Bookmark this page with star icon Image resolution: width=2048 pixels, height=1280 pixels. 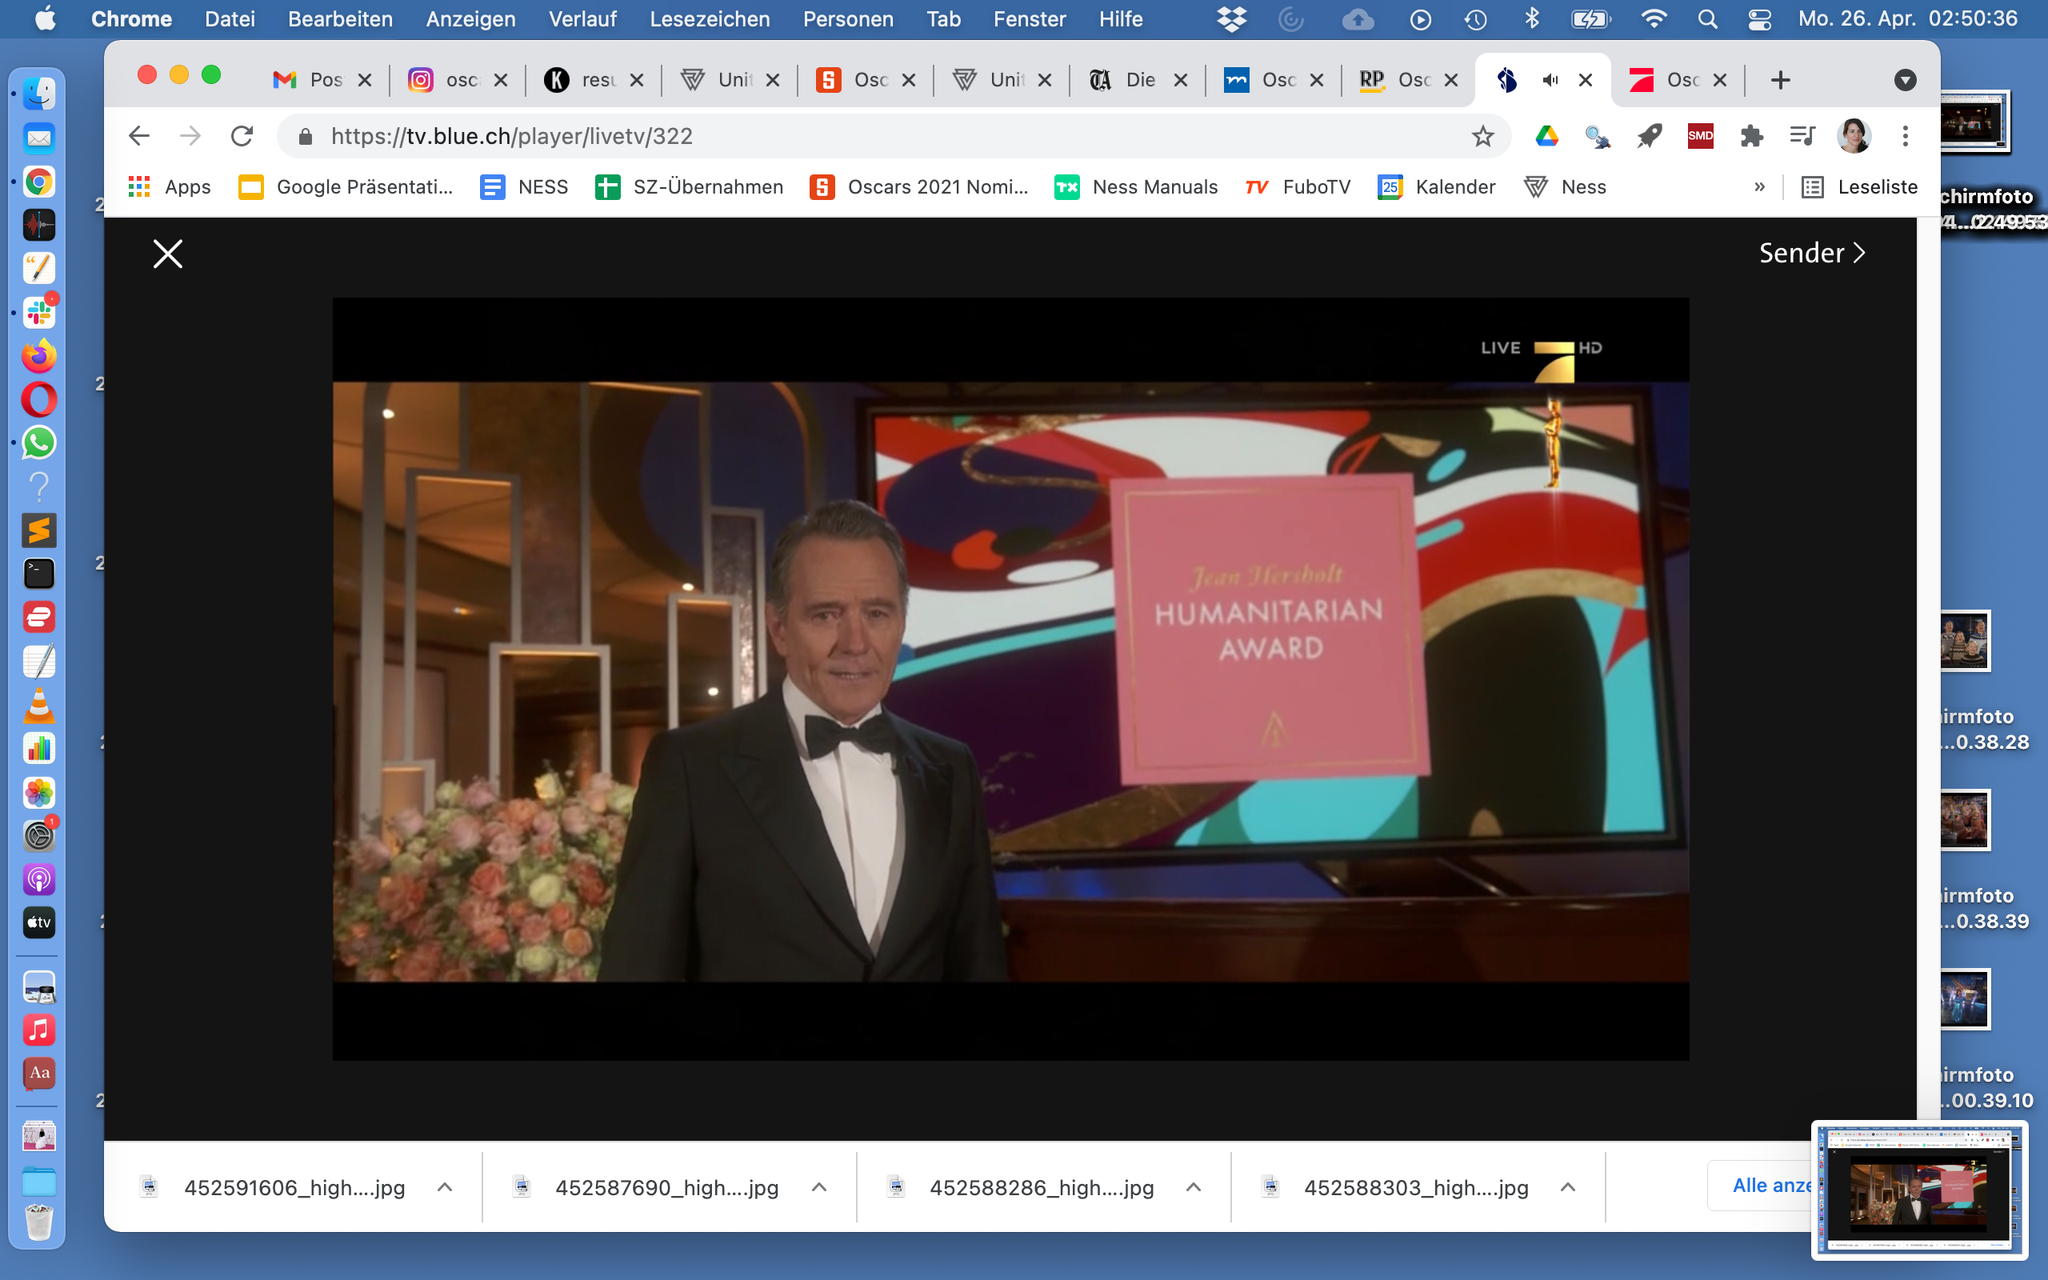click(1482, 136)
